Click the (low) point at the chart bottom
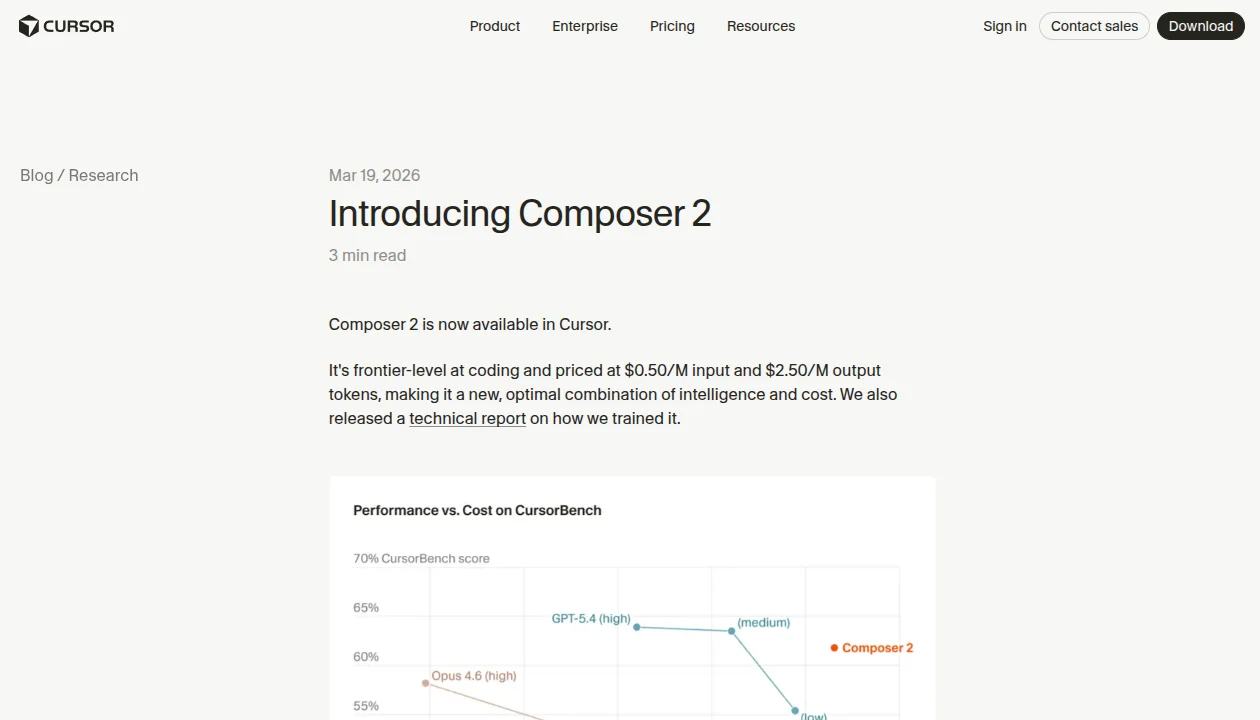The height and width of the screenshot is (720, 1260). pos(795,710)
